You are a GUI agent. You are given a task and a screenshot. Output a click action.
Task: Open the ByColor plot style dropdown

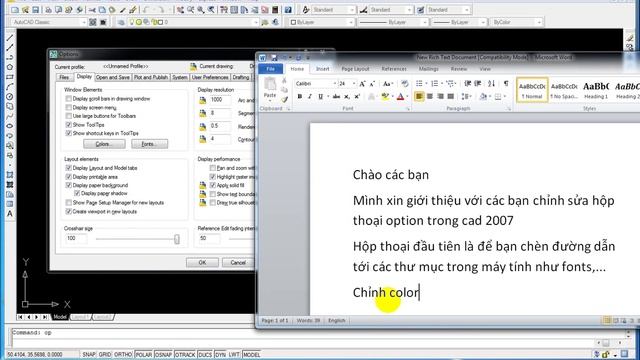pyautogui.click(x=539, y=22)
